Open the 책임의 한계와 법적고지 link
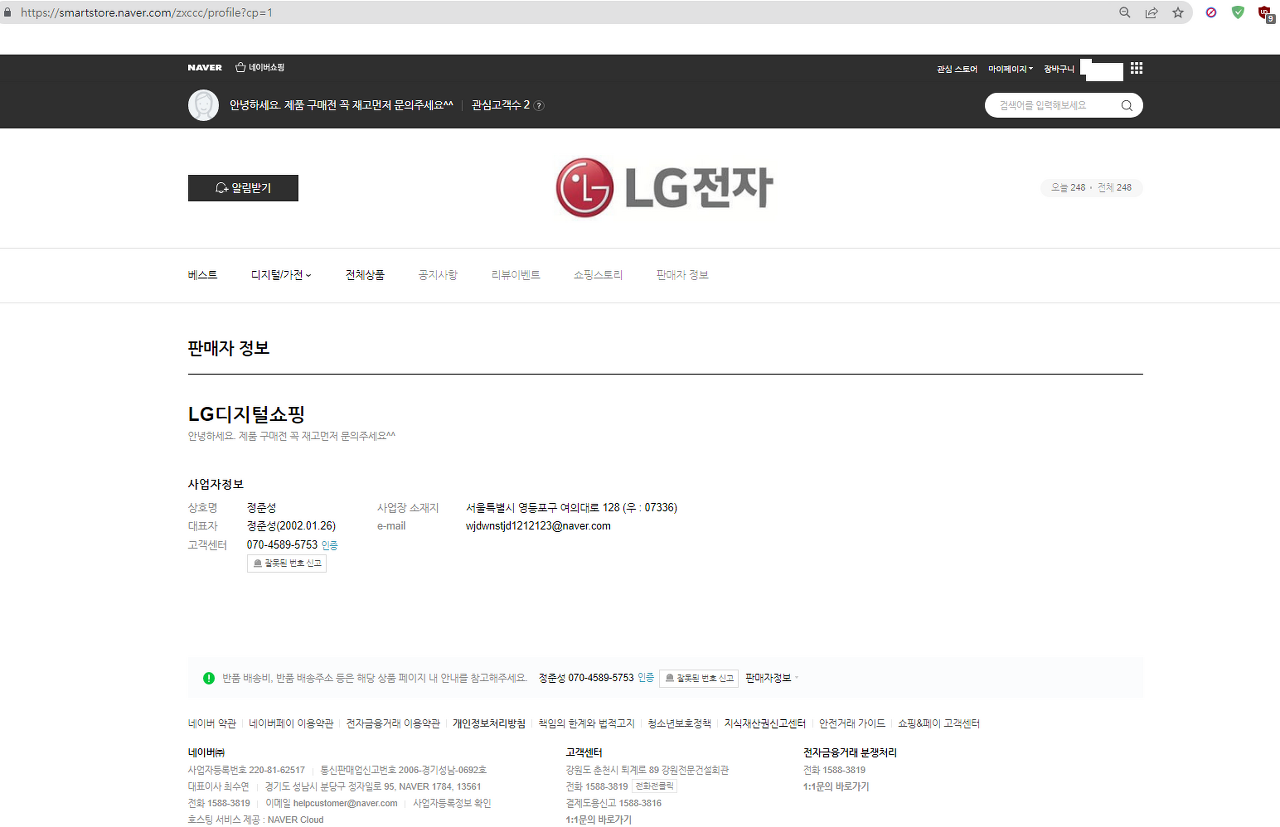1280x827 pixels. (586, 723)
